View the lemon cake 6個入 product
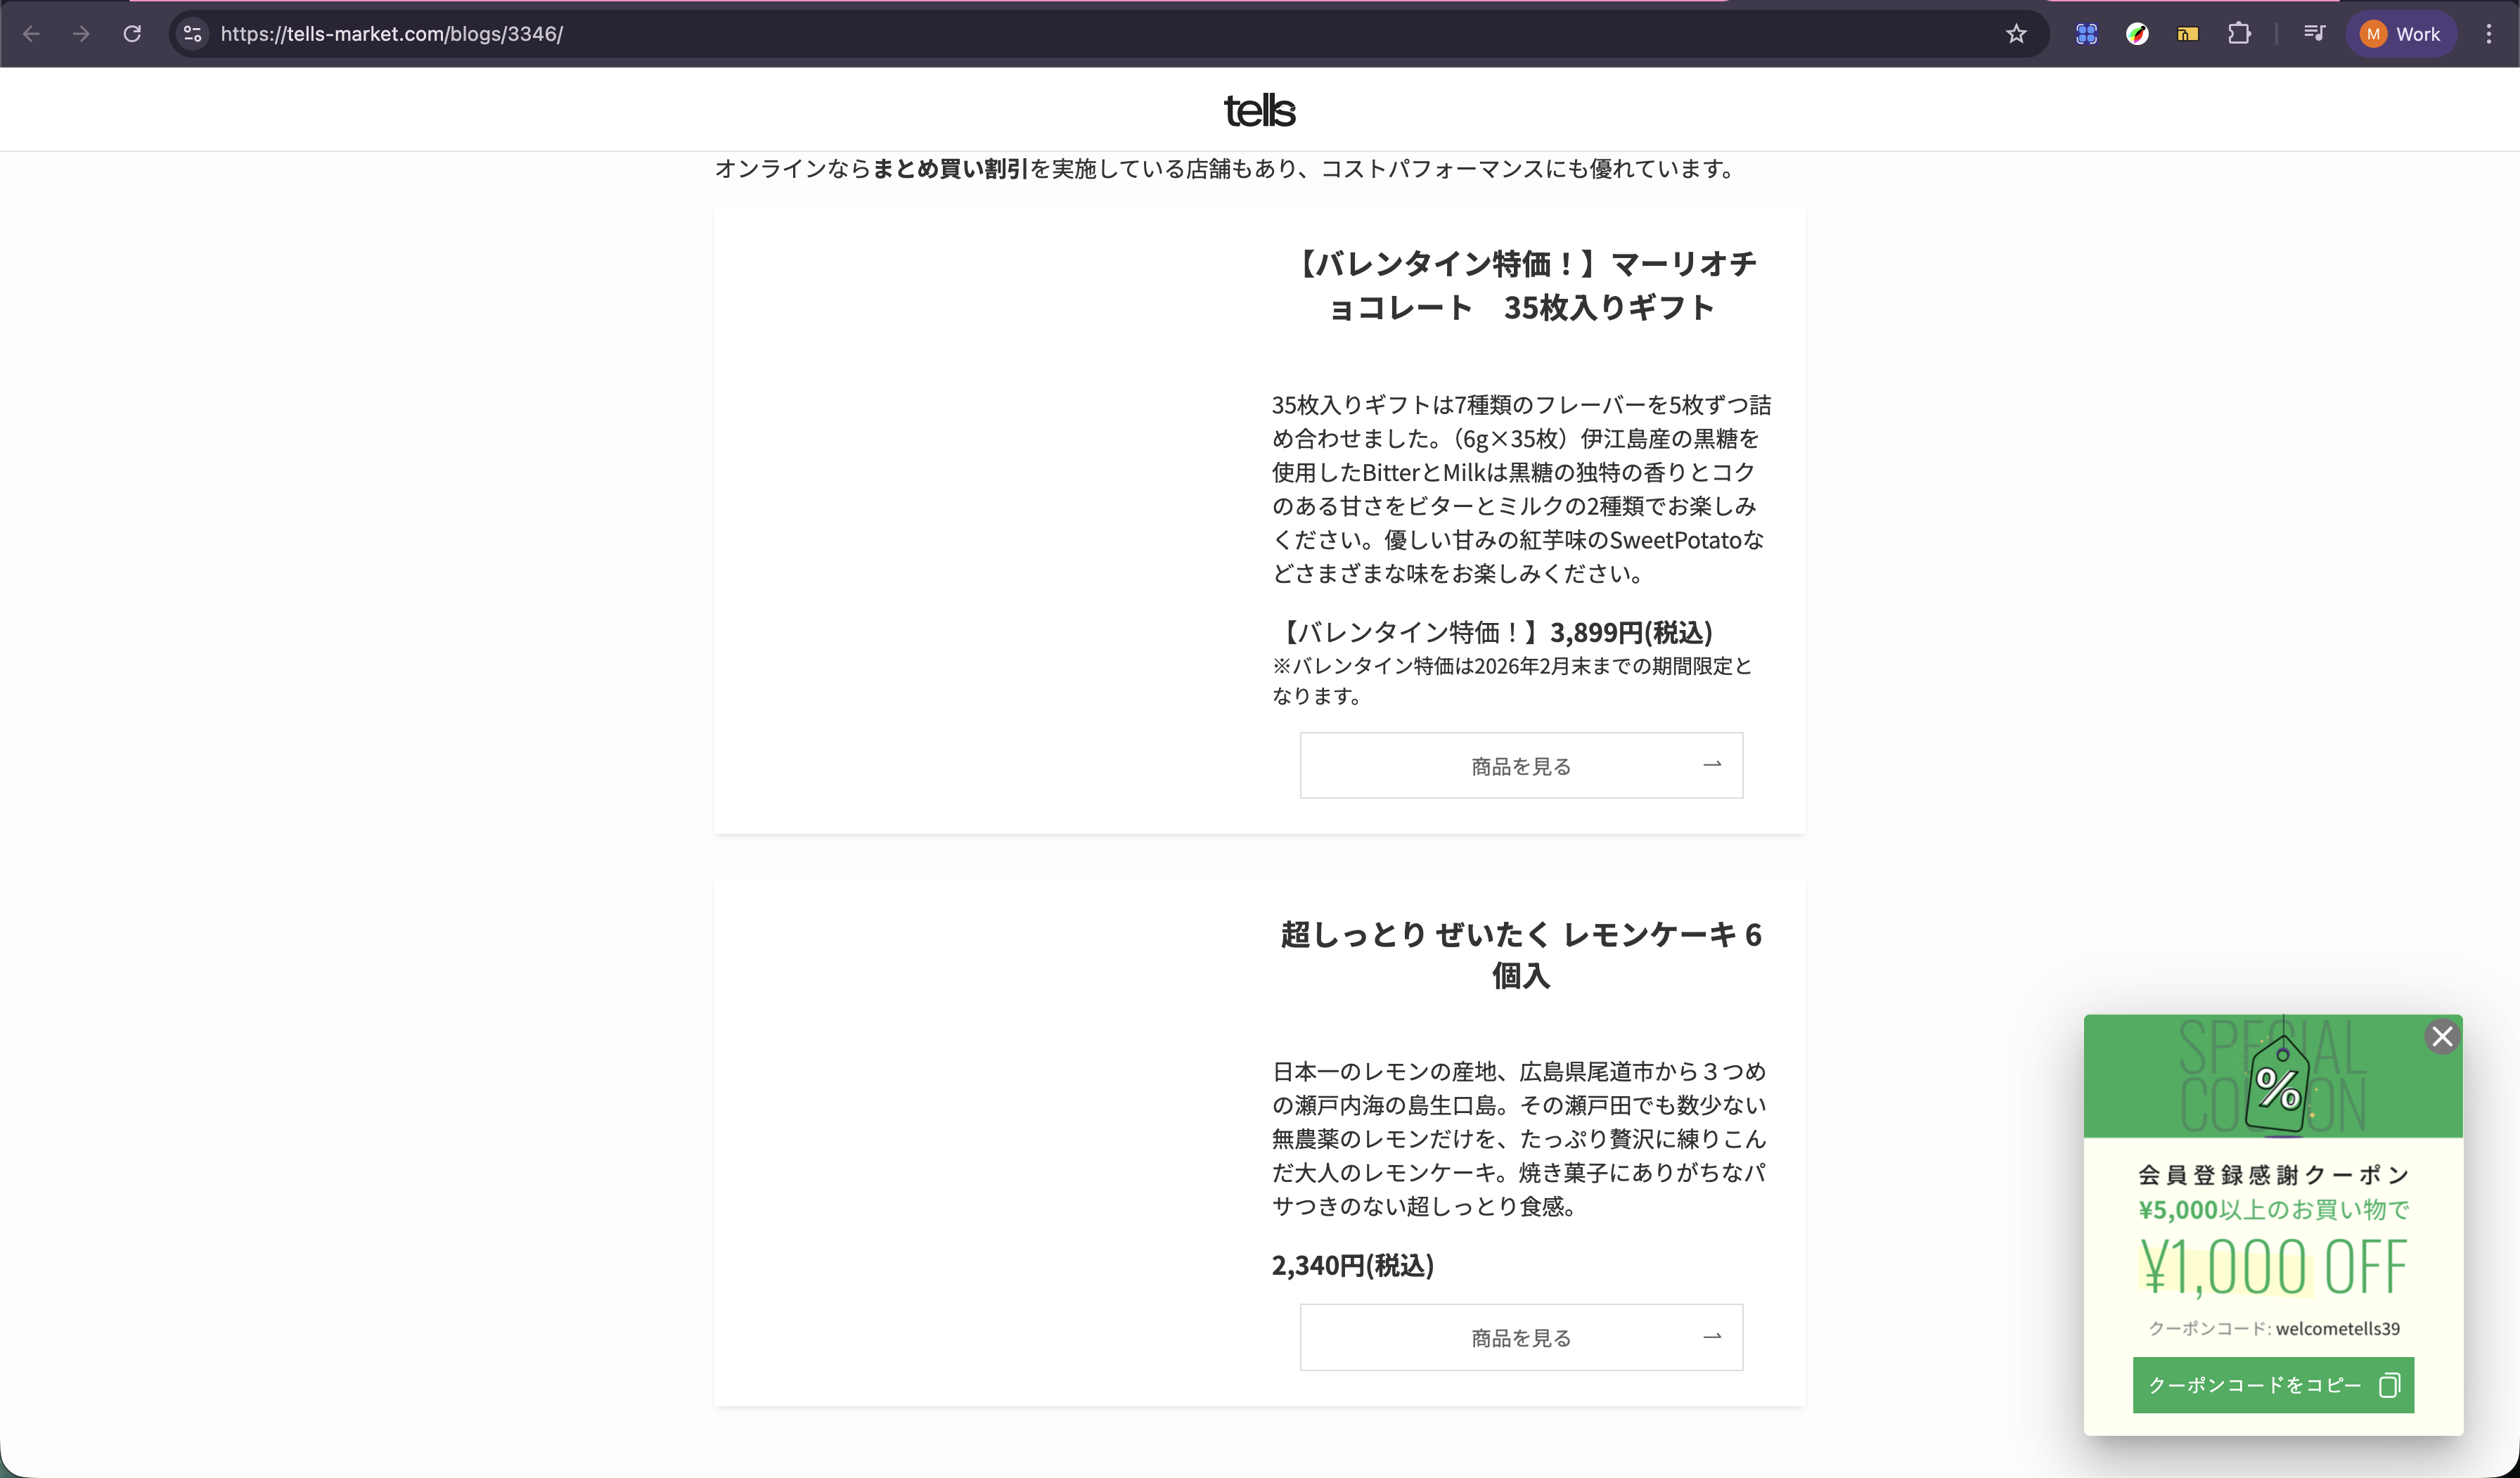2520x1478 pixels. 1521,1337
